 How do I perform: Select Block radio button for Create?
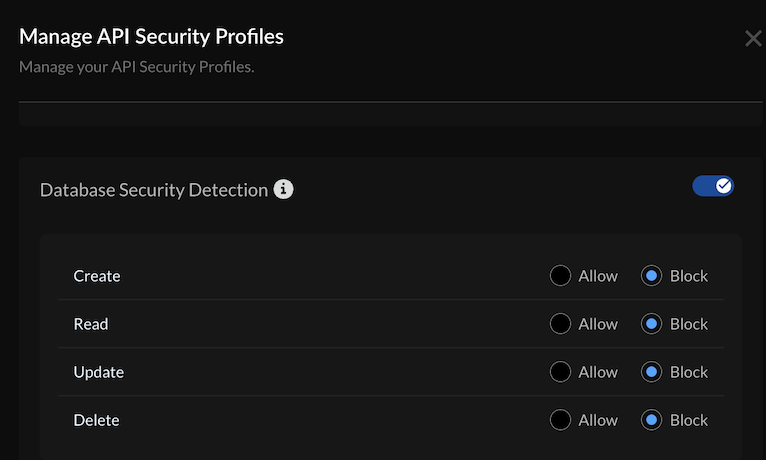point(652,276)
